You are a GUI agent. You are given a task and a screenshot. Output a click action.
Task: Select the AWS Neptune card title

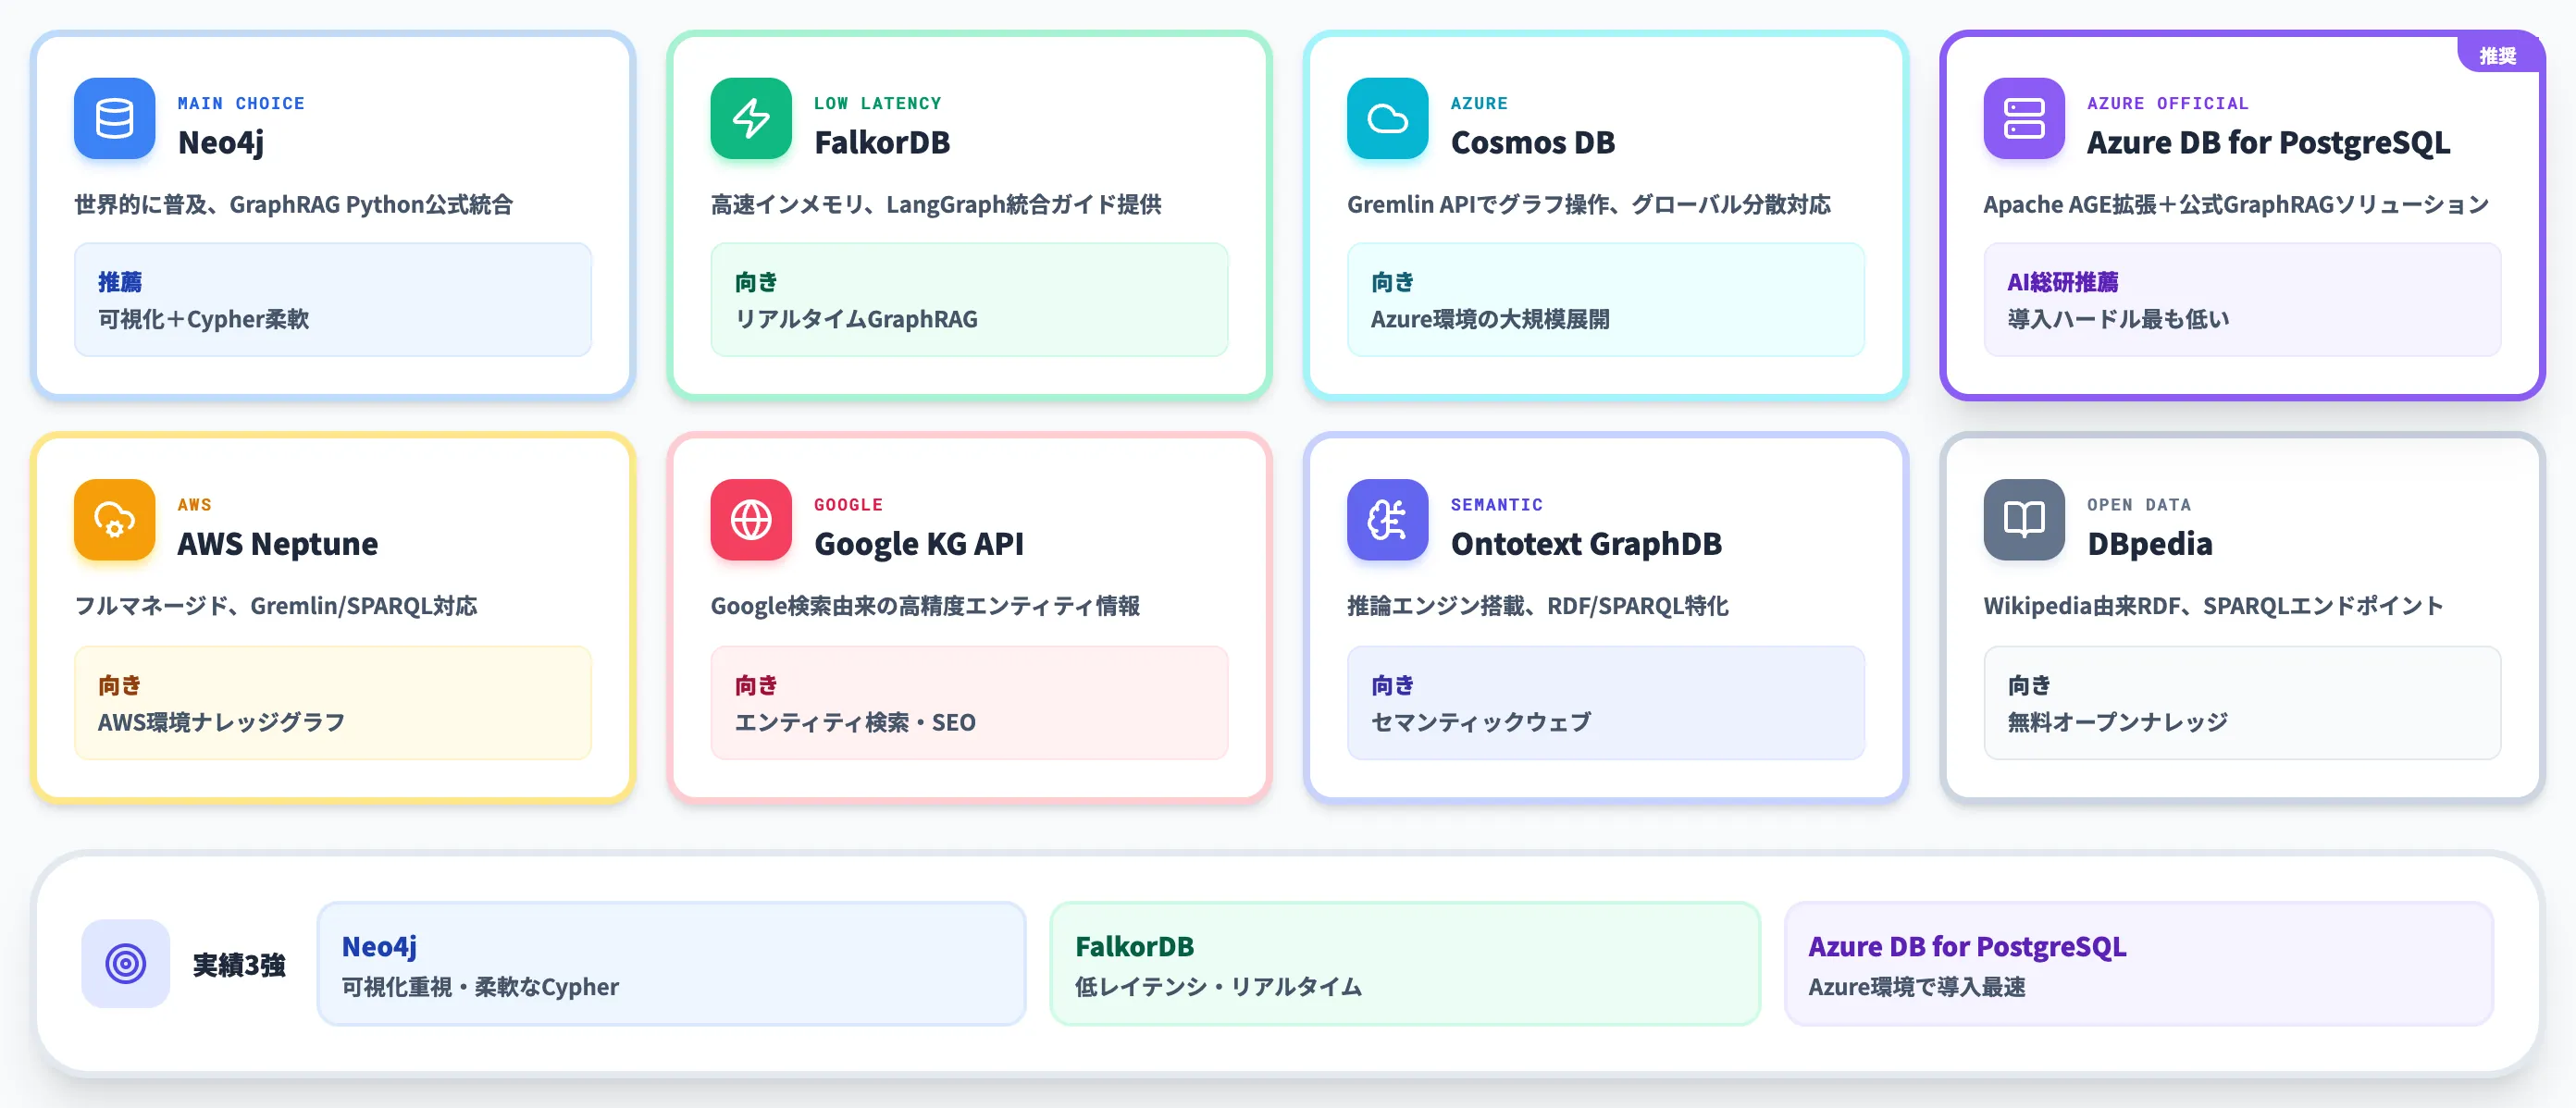[x=278, y=544]
